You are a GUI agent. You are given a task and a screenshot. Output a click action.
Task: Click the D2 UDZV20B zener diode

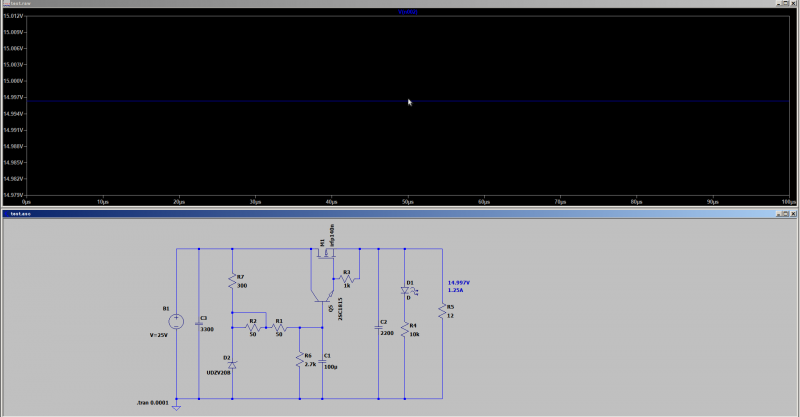pyautogui.click(x=232, y=366)
